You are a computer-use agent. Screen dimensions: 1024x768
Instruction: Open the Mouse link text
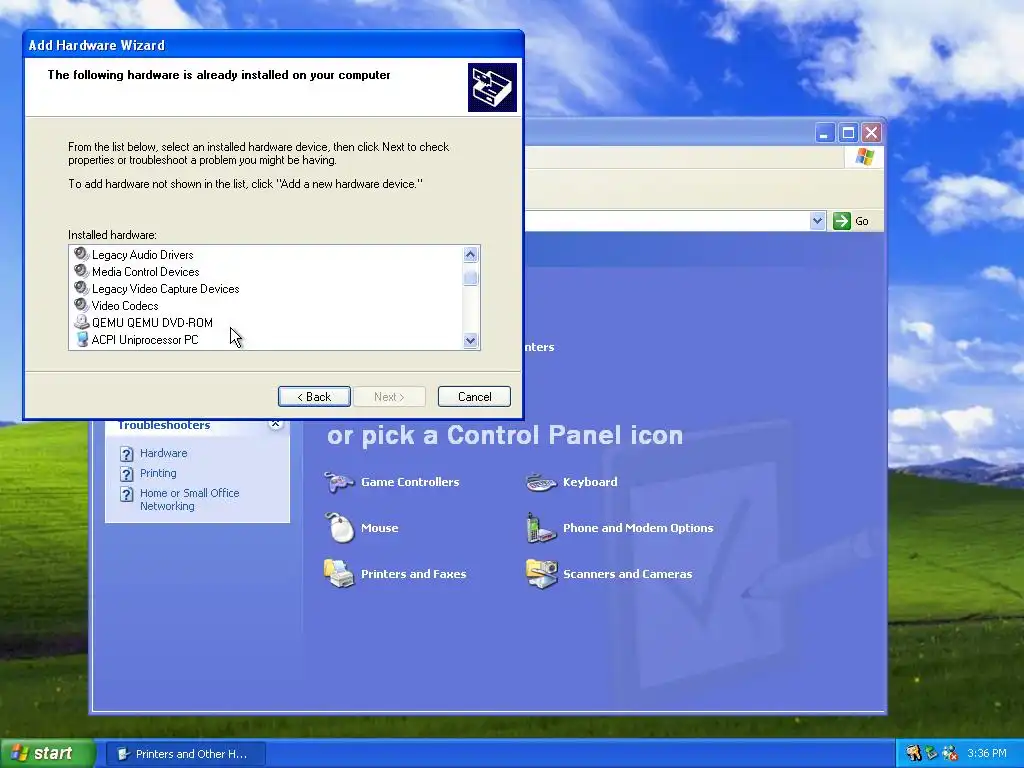(x=379, y=528)
